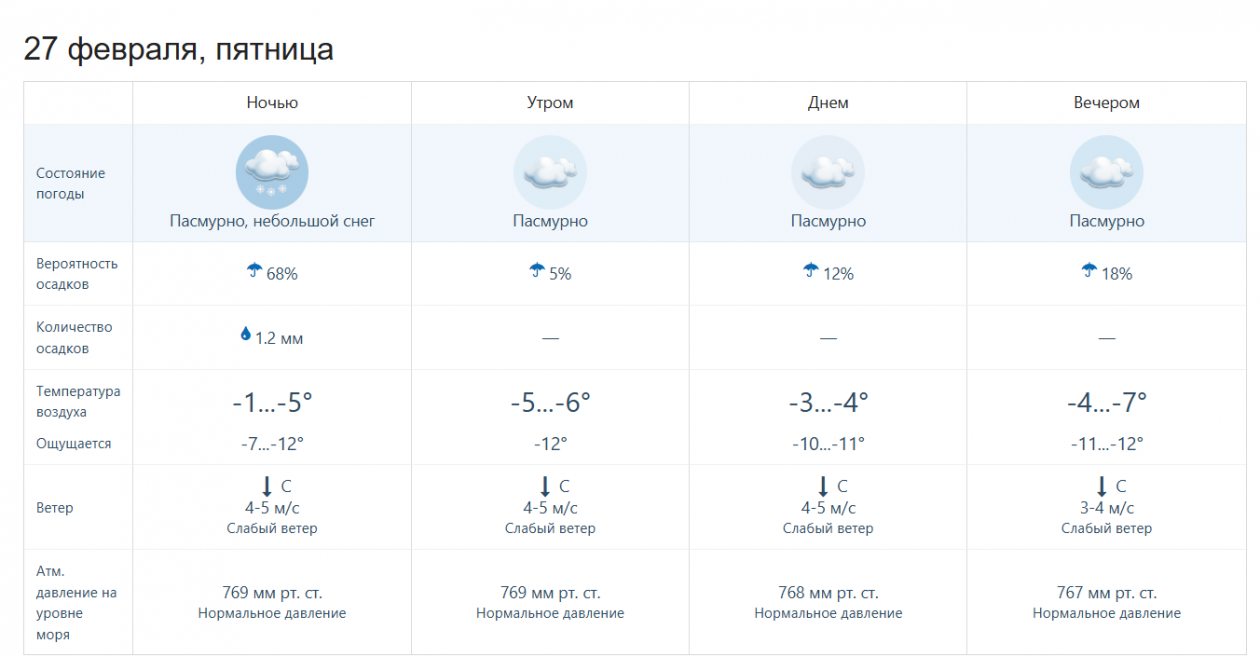Click the evening wind direction arrow
The height and width of the screenshot is (657, 1260).
pos(1101,486)
